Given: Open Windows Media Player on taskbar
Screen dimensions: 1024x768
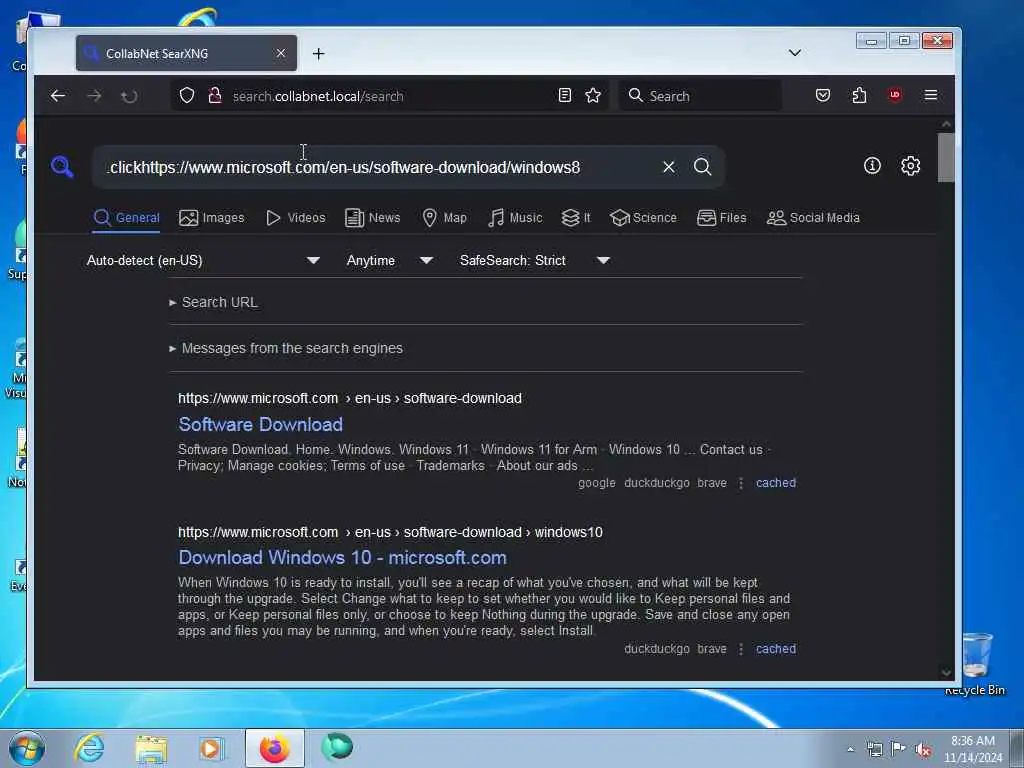Looking at the screenshot, I should (x=212, y=749).
